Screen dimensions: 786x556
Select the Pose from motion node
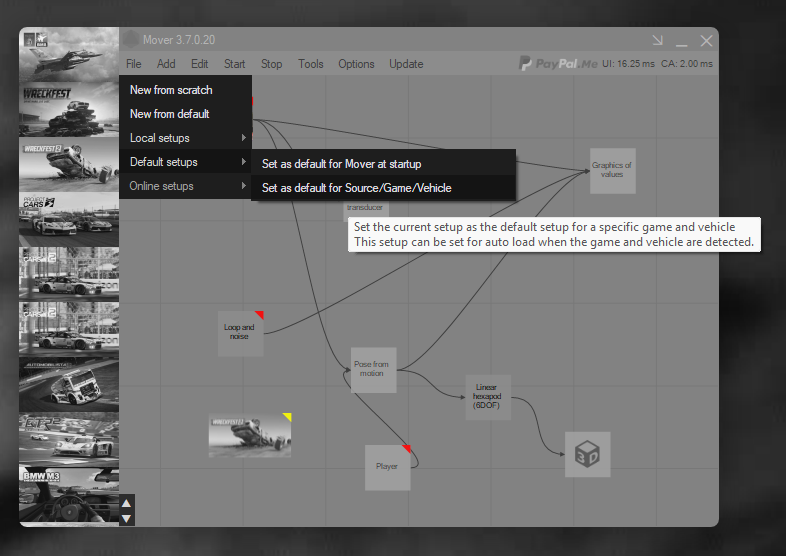373,369
